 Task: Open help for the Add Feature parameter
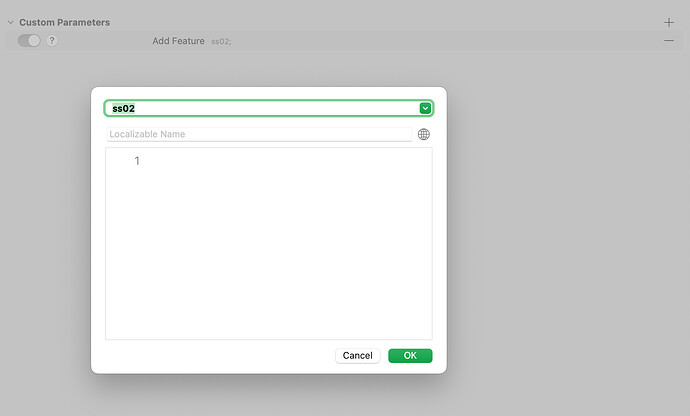tap(52, 40)
